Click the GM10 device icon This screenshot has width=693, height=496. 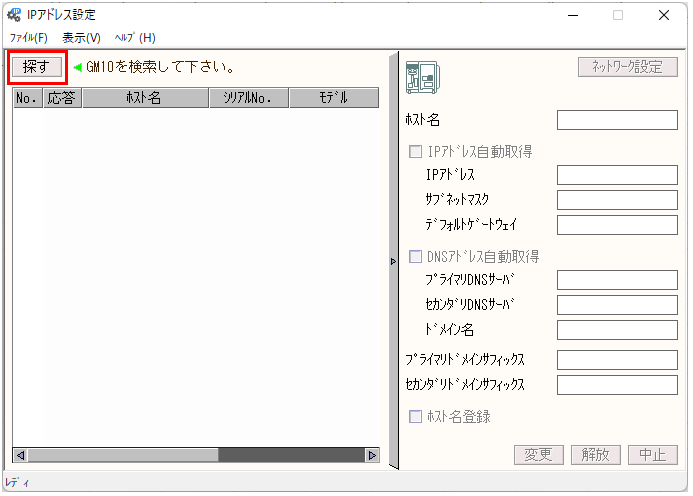[x=423, y=77]
